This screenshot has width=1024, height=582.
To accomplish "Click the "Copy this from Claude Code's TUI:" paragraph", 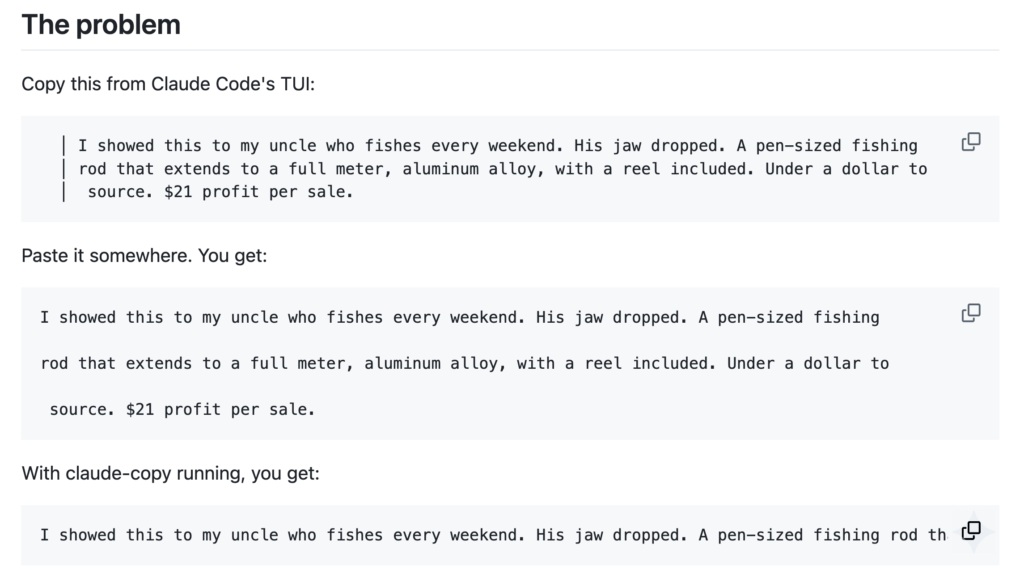I will pyautogui.click(x=168, y=84).
